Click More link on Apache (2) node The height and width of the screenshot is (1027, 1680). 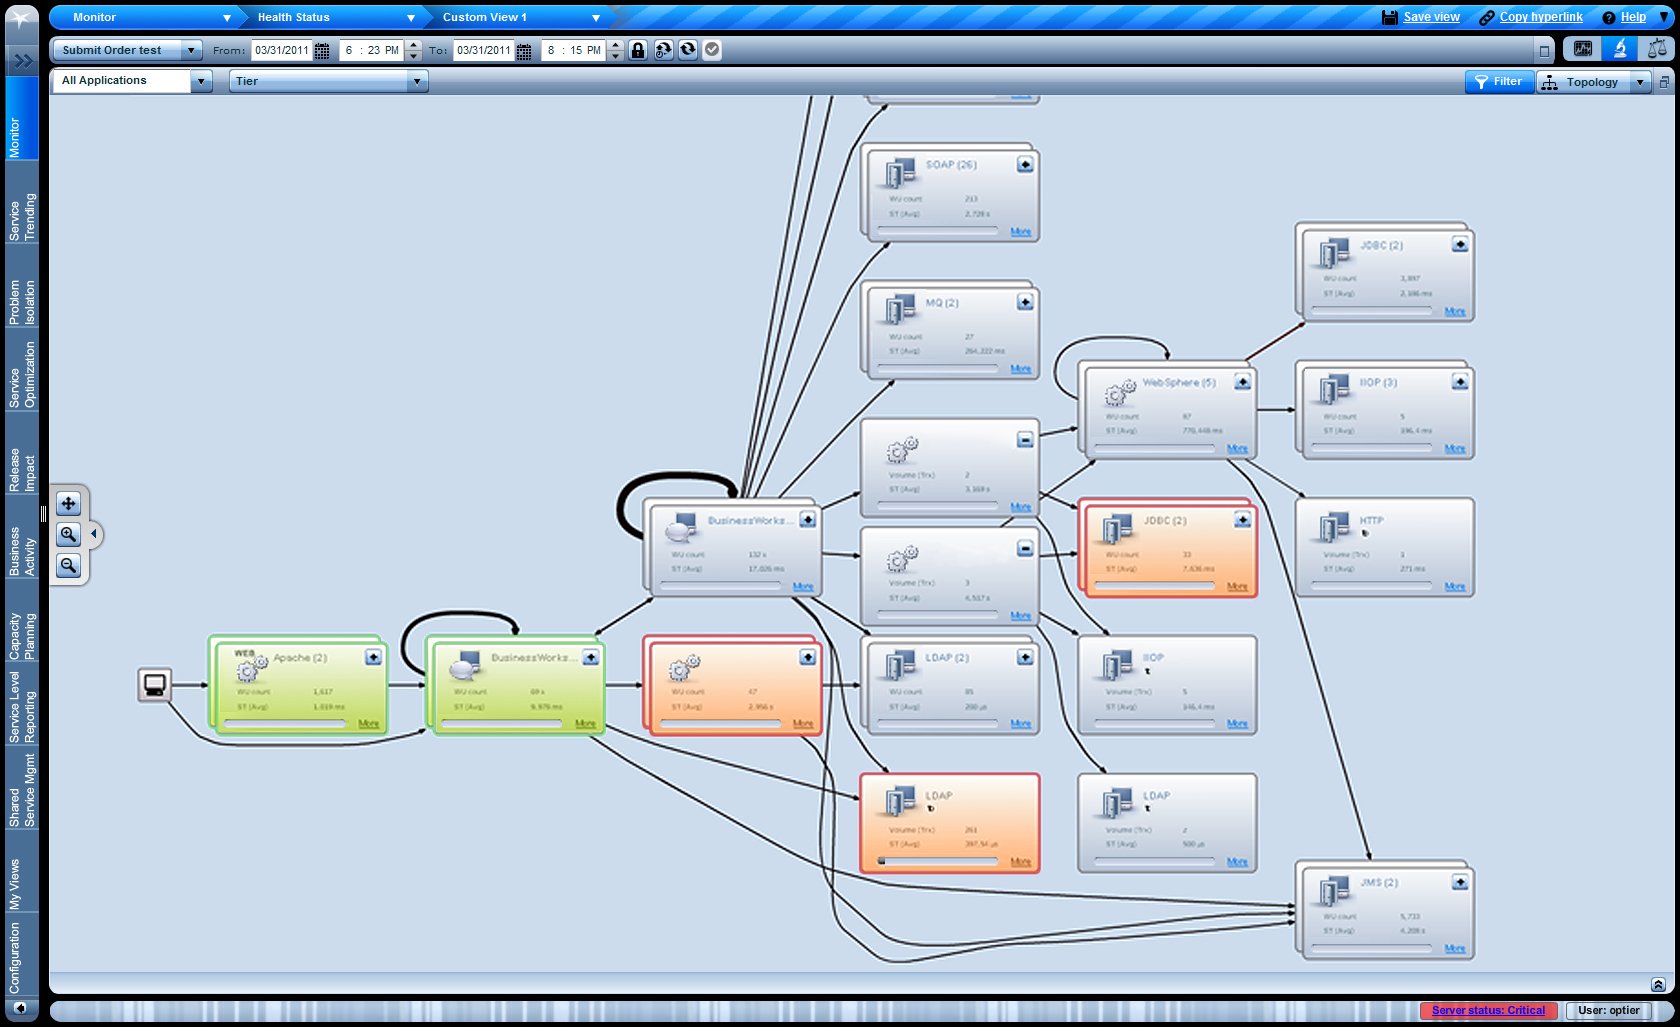click(368, 723)
